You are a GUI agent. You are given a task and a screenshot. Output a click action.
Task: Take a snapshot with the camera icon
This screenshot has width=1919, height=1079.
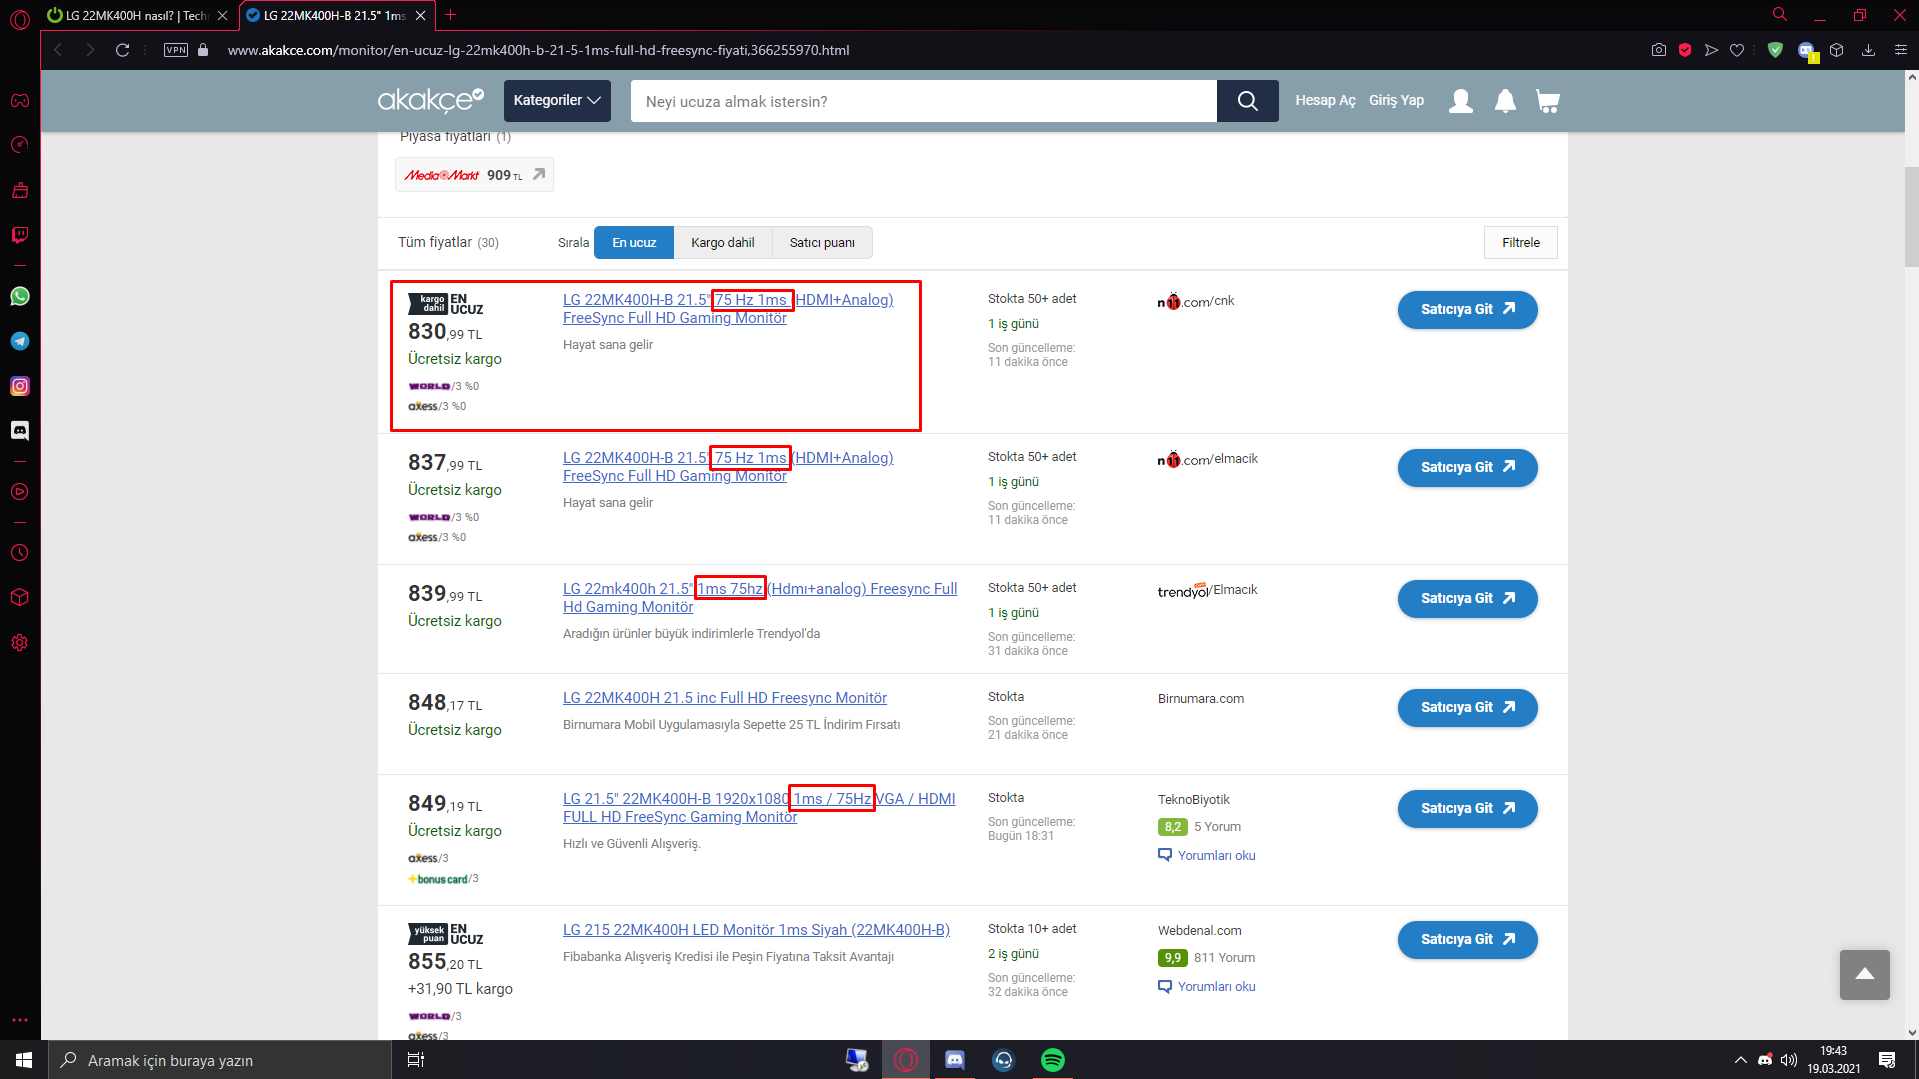[1659, 50]
